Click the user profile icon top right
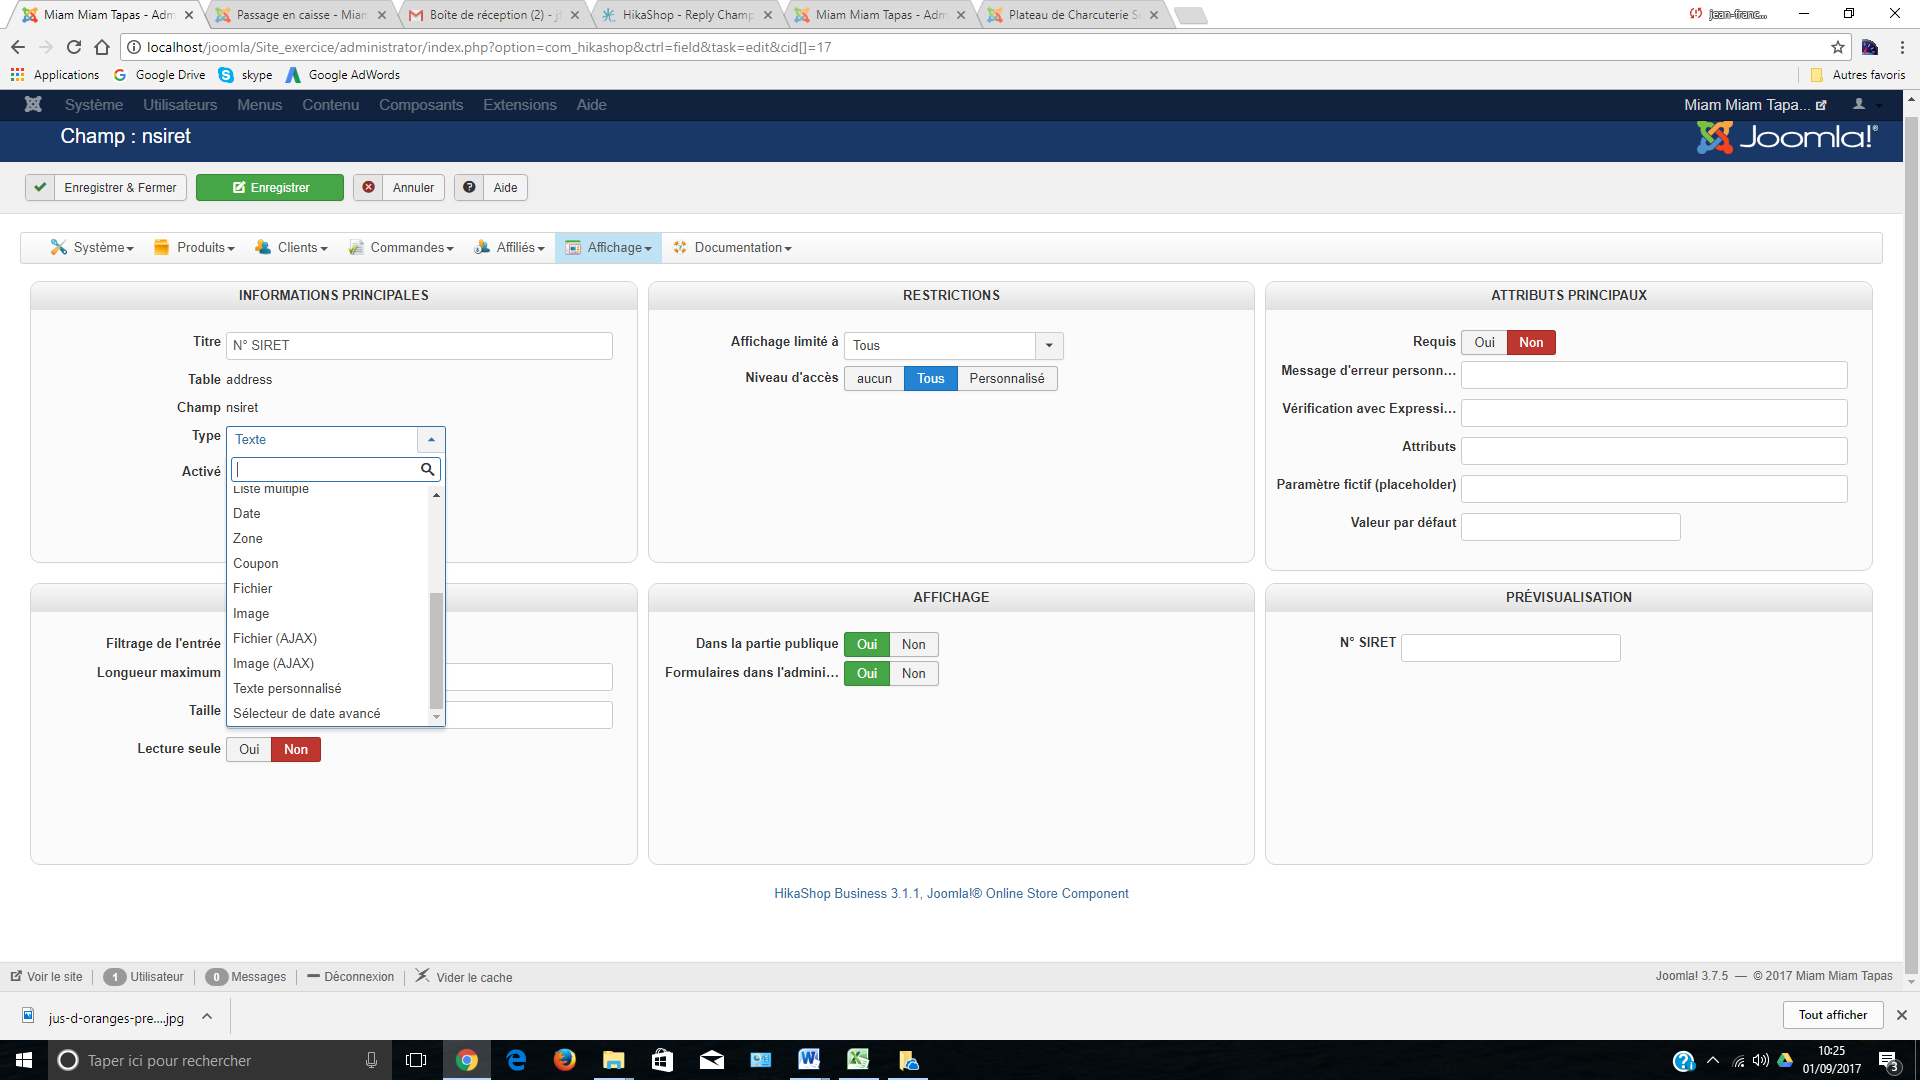Viewport: 1920px width, 1080px height. click(x=1859, y=105)
